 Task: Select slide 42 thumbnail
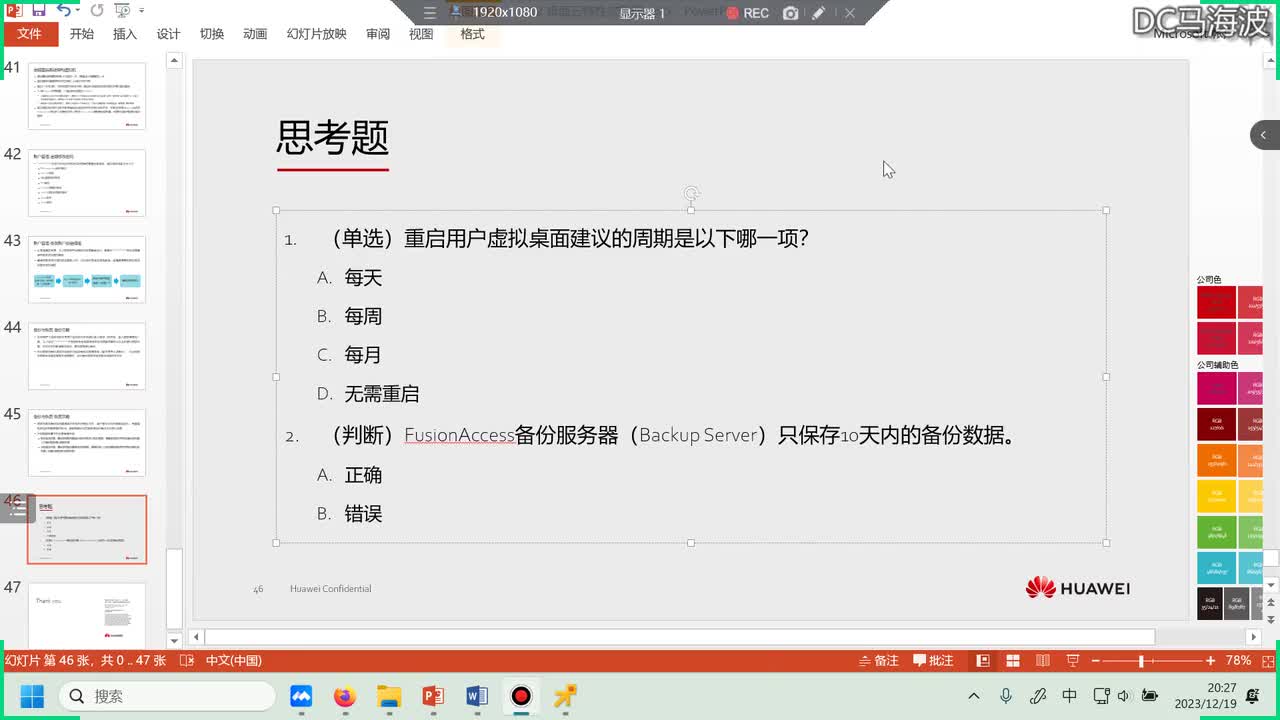(x=87, y=183)
